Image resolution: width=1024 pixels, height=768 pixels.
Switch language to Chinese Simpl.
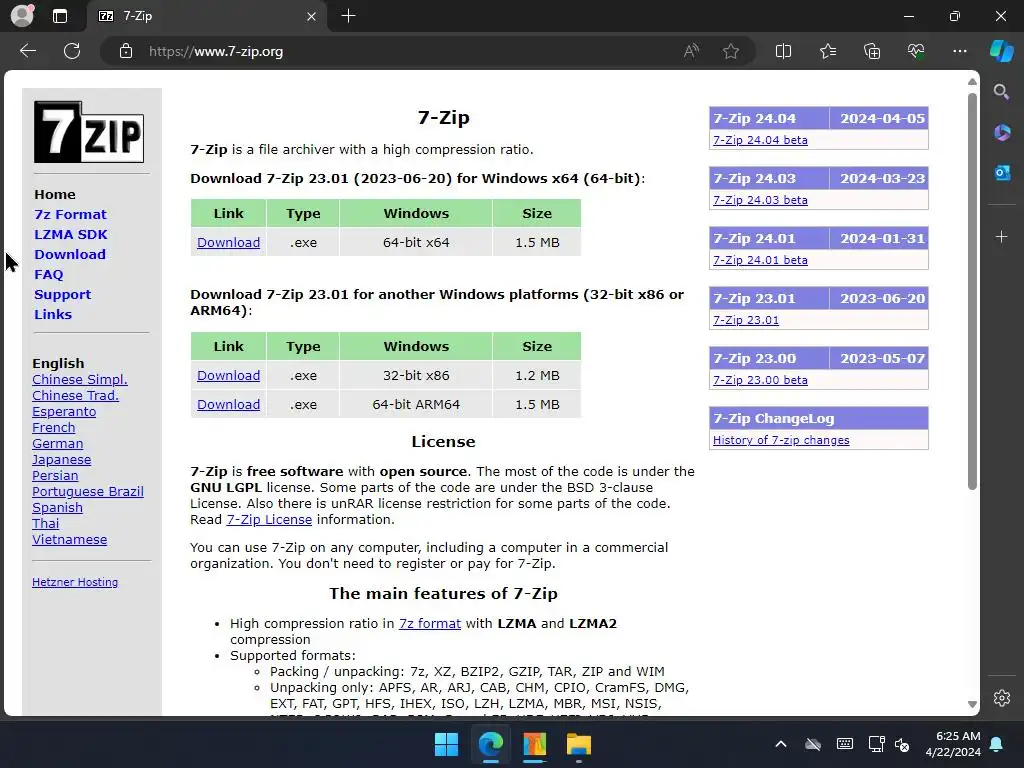point(80,379)
